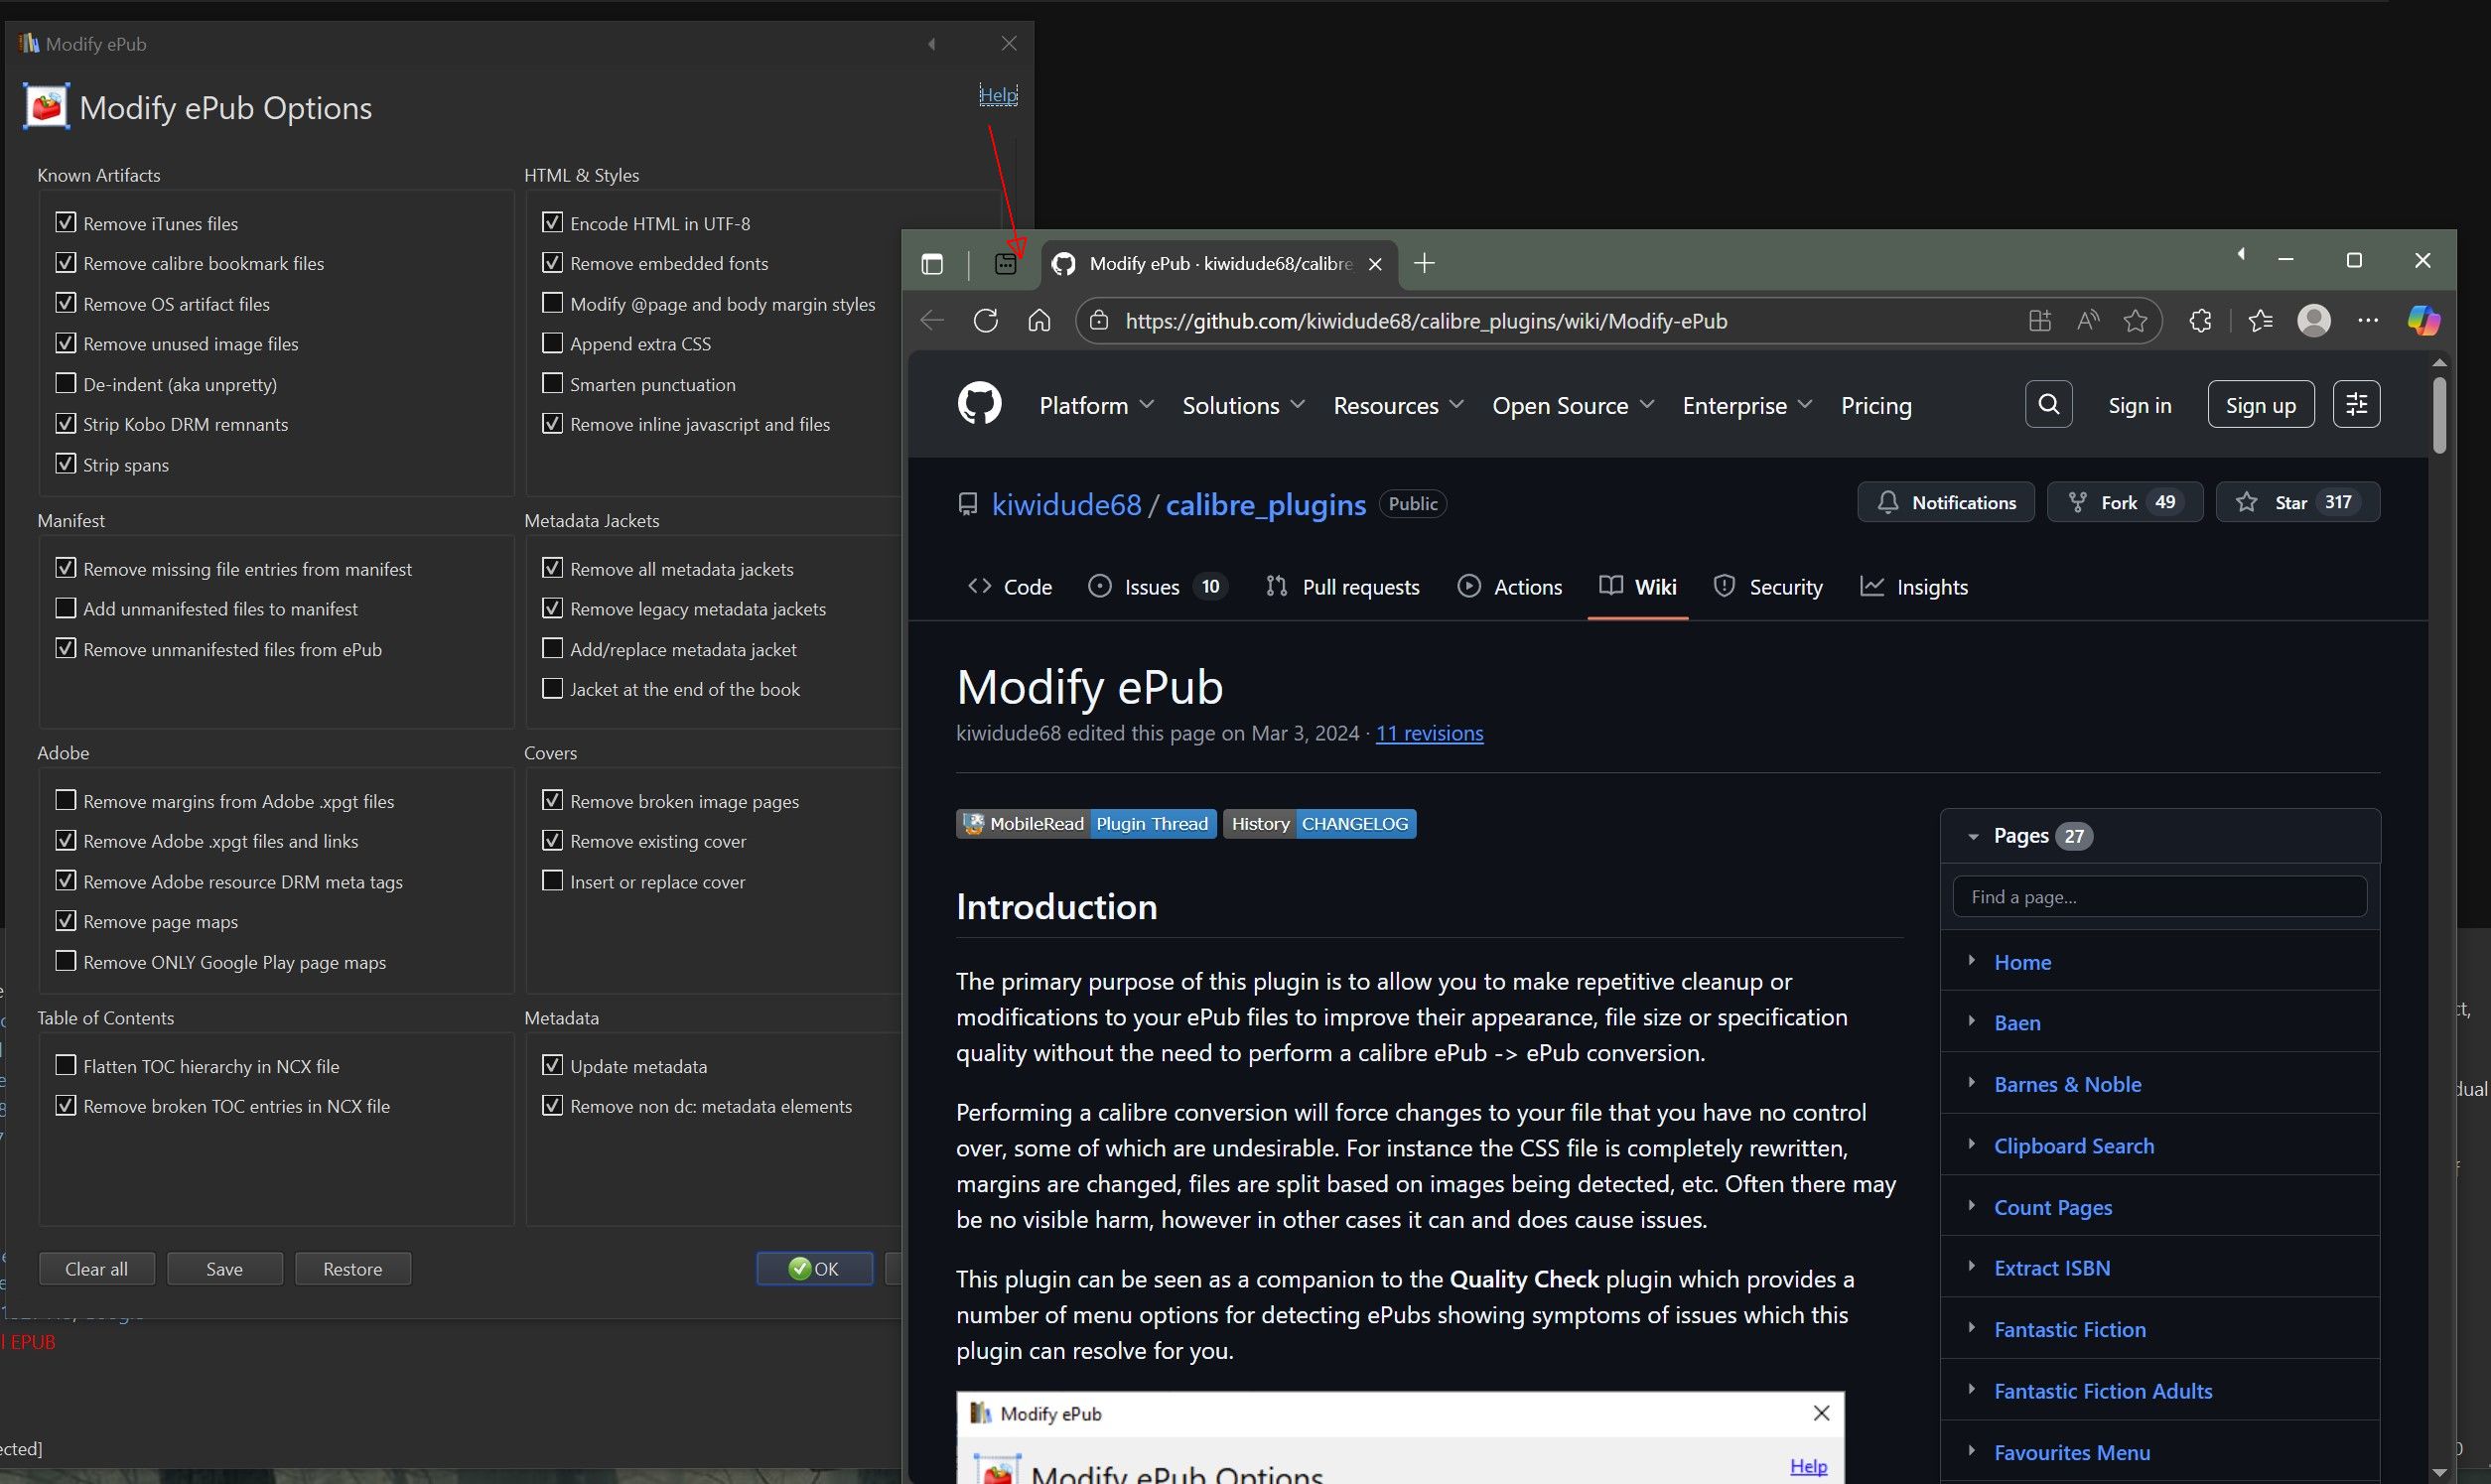Click Sign up on GitHub
This screenshot has height=1484, width=2491.
[x=2260, y=404]
